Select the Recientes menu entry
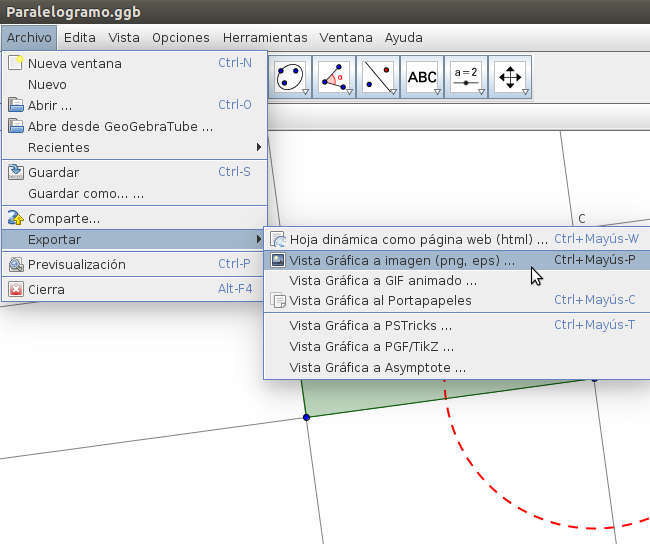The height and width of the screenshot is (544, 650). click(135, 147)
